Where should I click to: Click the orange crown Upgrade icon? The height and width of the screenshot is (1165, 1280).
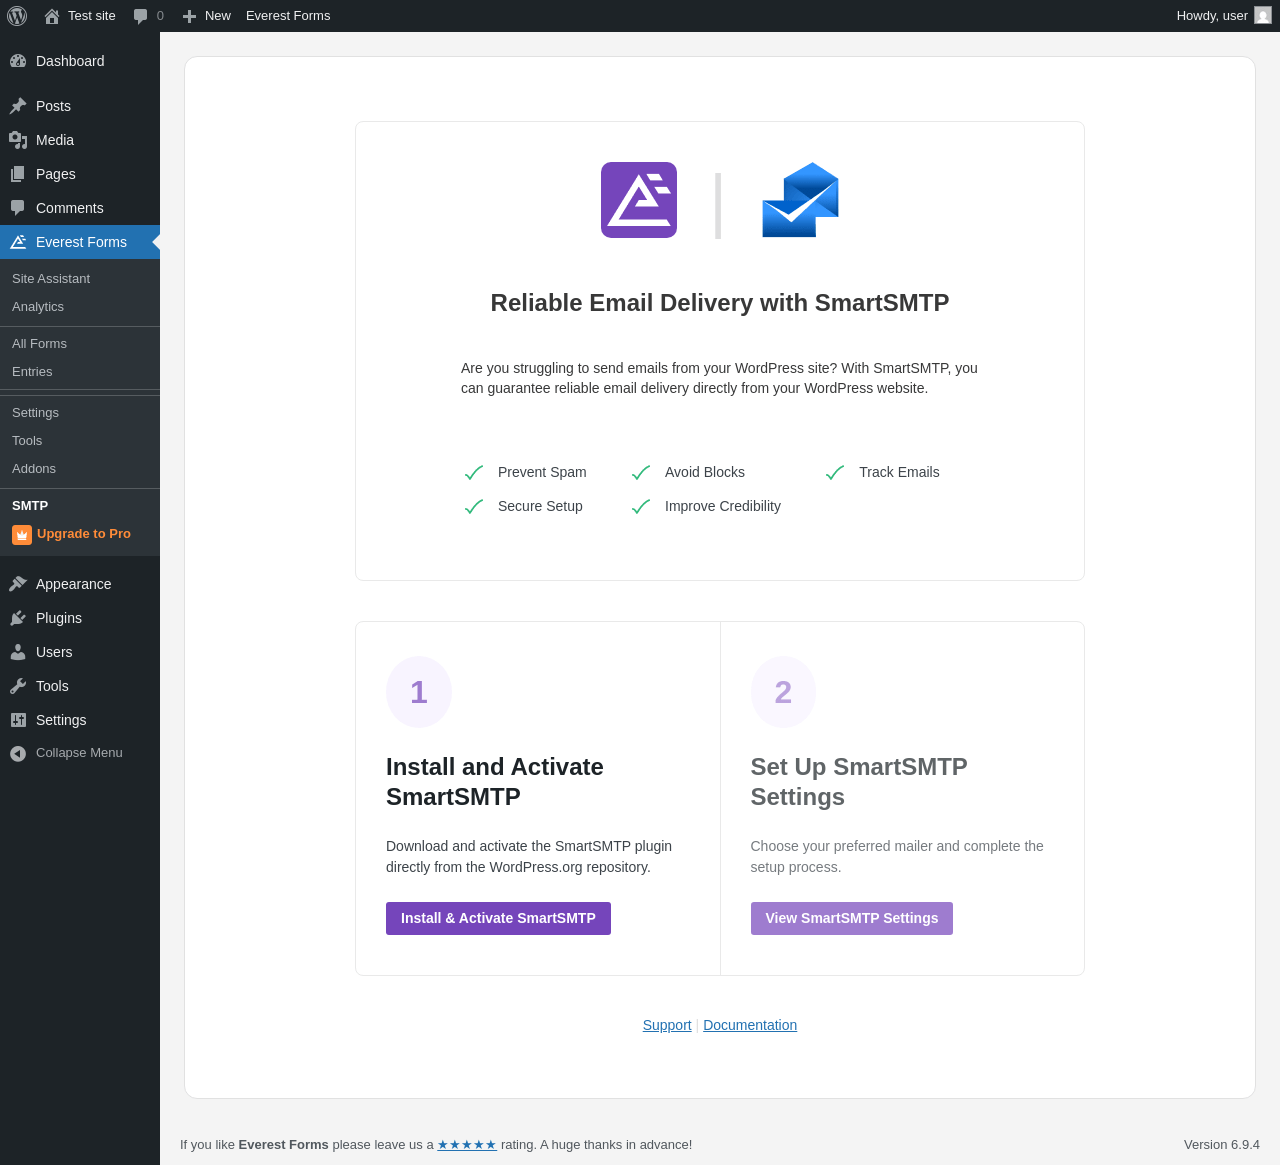coord(22,535)
